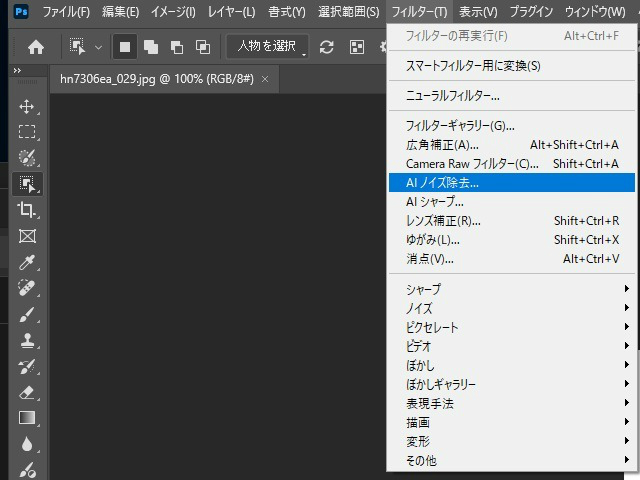Enable the Intersect with Selection mode
This screenshot has height=480, width=640.
(203, 47)
